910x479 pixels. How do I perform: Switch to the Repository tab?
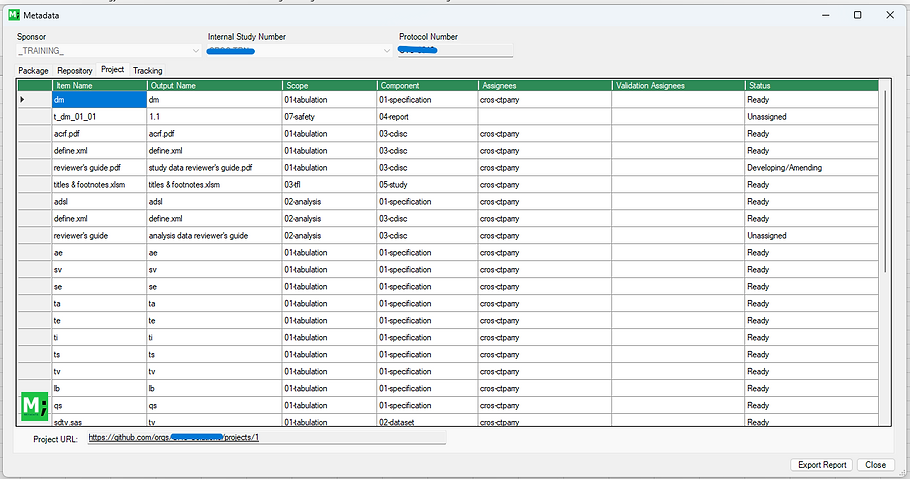(x=75, y=70)
